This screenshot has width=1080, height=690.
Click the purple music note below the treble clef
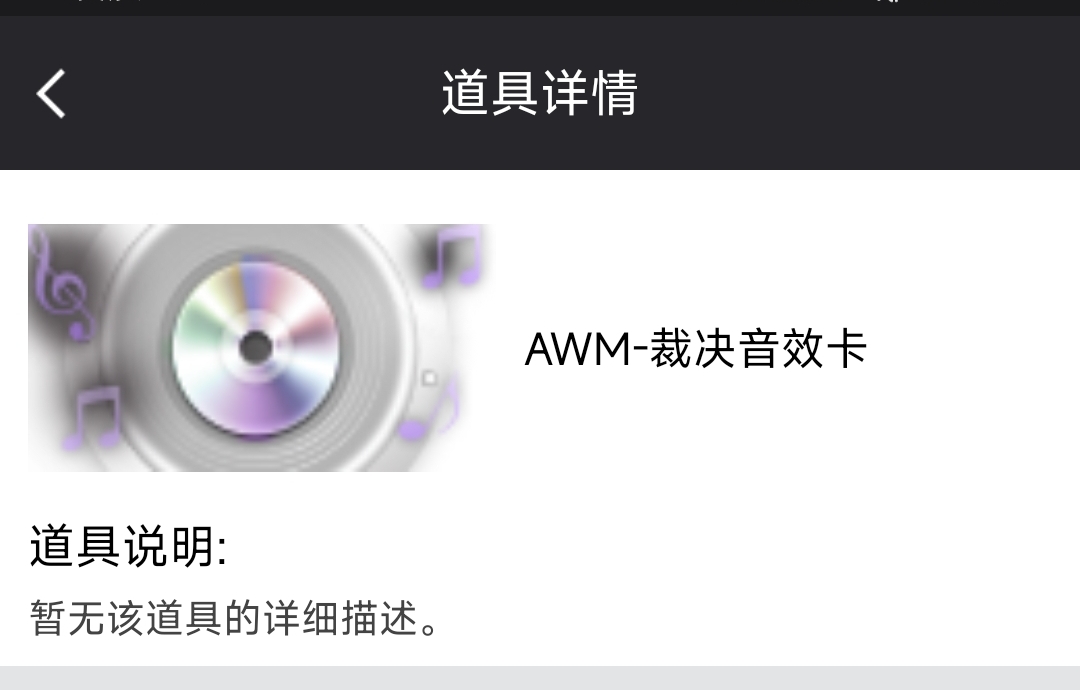pos(93,417)
